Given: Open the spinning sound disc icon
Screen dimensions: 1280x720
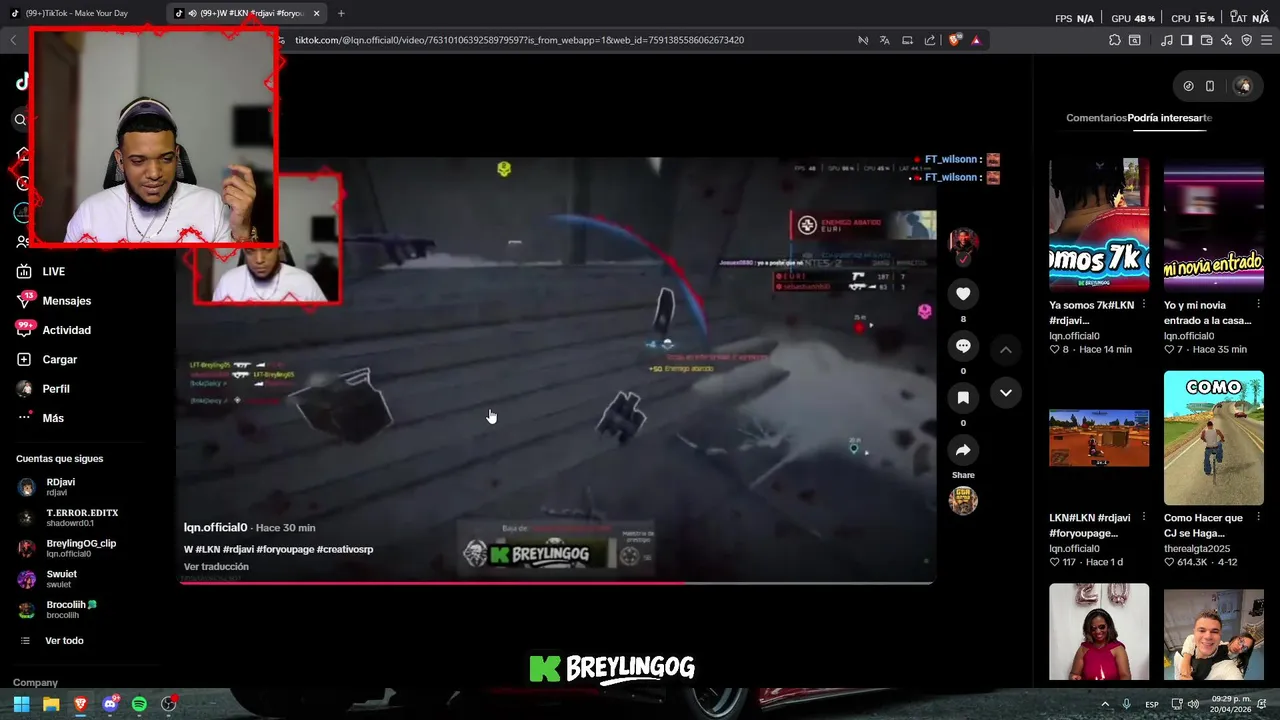Looking at the screenshot, I should 963,501.
